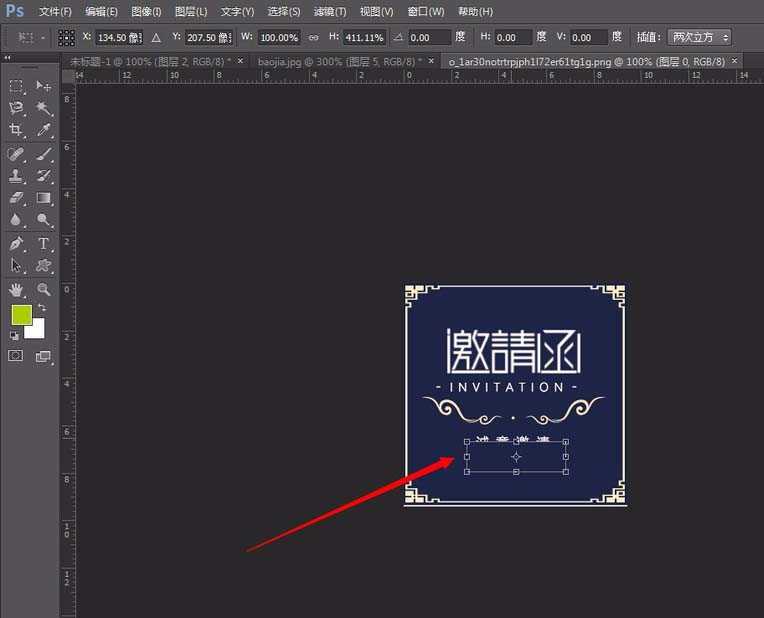Select the Pen tool
Image resolution: width=764 pixels, height=618 pixels.
pos(16,244)
